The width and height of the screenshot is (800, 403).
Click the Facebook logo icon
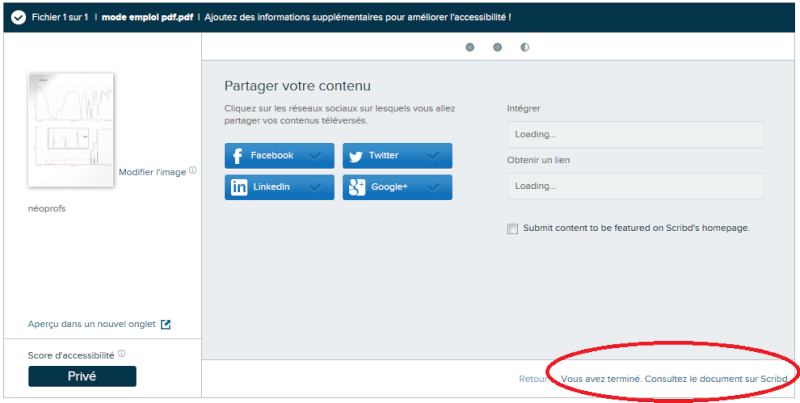[237, 156]
